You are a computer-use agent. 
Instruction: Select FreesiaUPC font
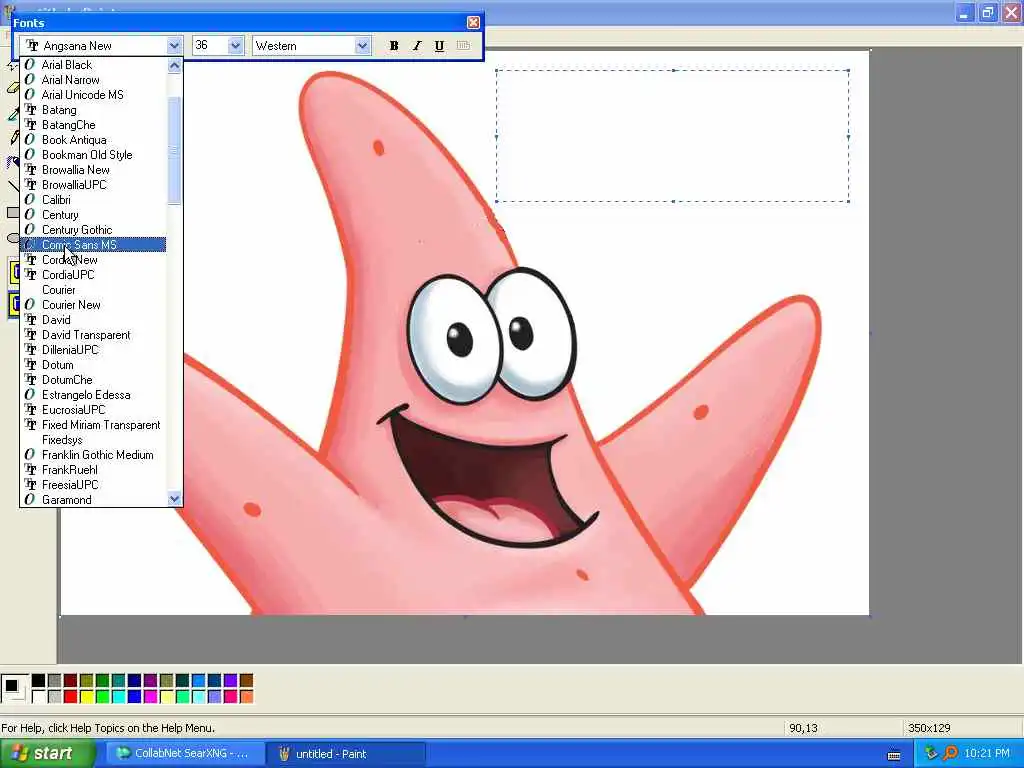[x=93, y=485]
